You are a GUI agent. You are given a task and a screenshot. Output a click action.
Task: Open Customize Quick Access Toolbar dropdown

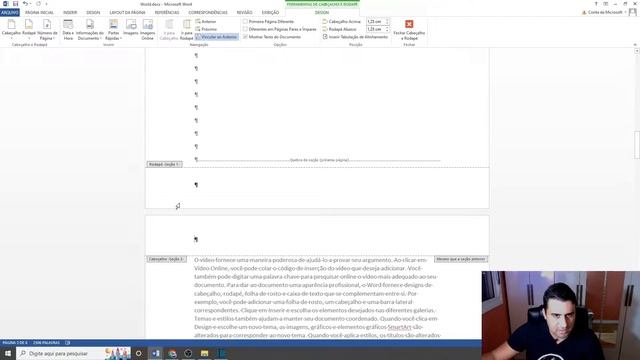coord(47,4)
